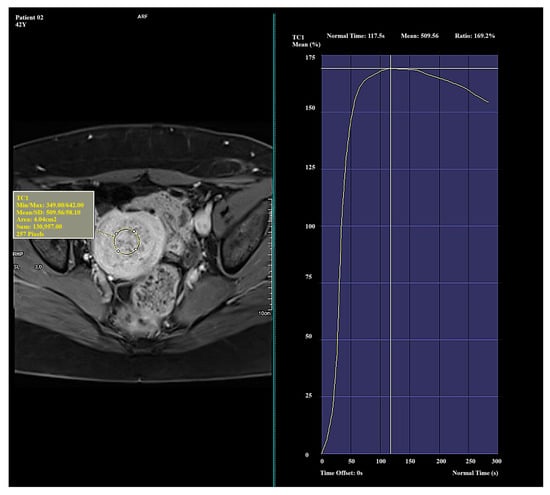The width and height of the screenshot is (550, 495).
Task: Grab the lower-left handle of the ROI circle
Action: [118, 251]
